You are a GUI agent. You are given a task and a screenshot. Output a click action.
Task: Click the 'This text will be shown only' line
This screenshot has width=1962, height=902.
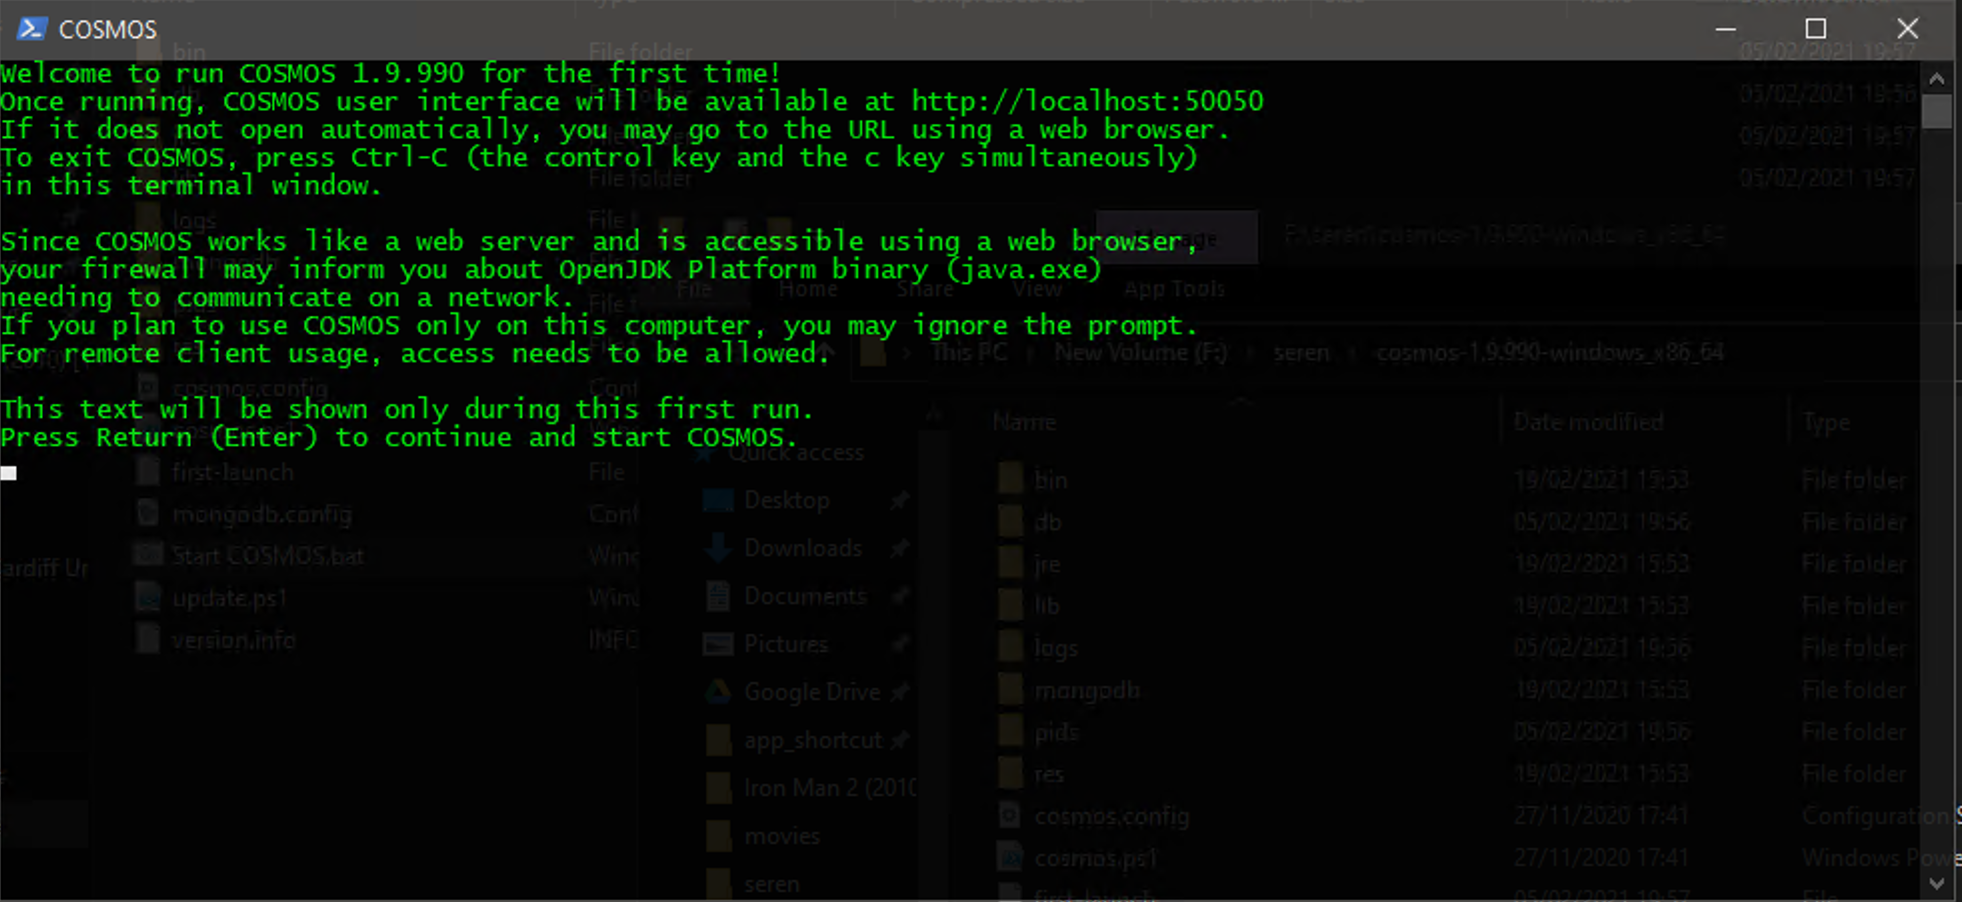pyautogui.click(x=407, y=409)
